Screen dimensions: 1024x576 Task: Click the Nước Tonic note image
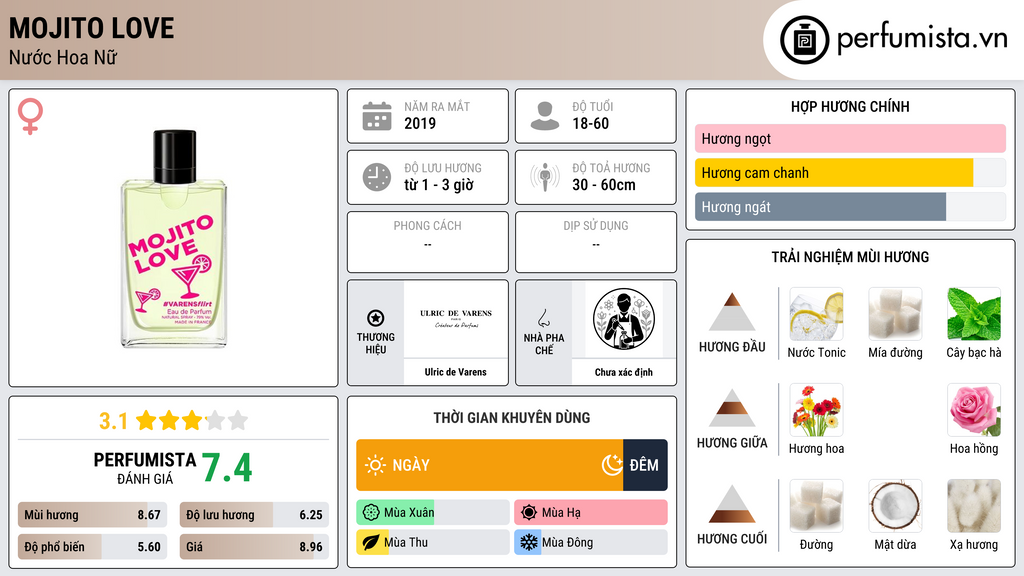(816, 314)
